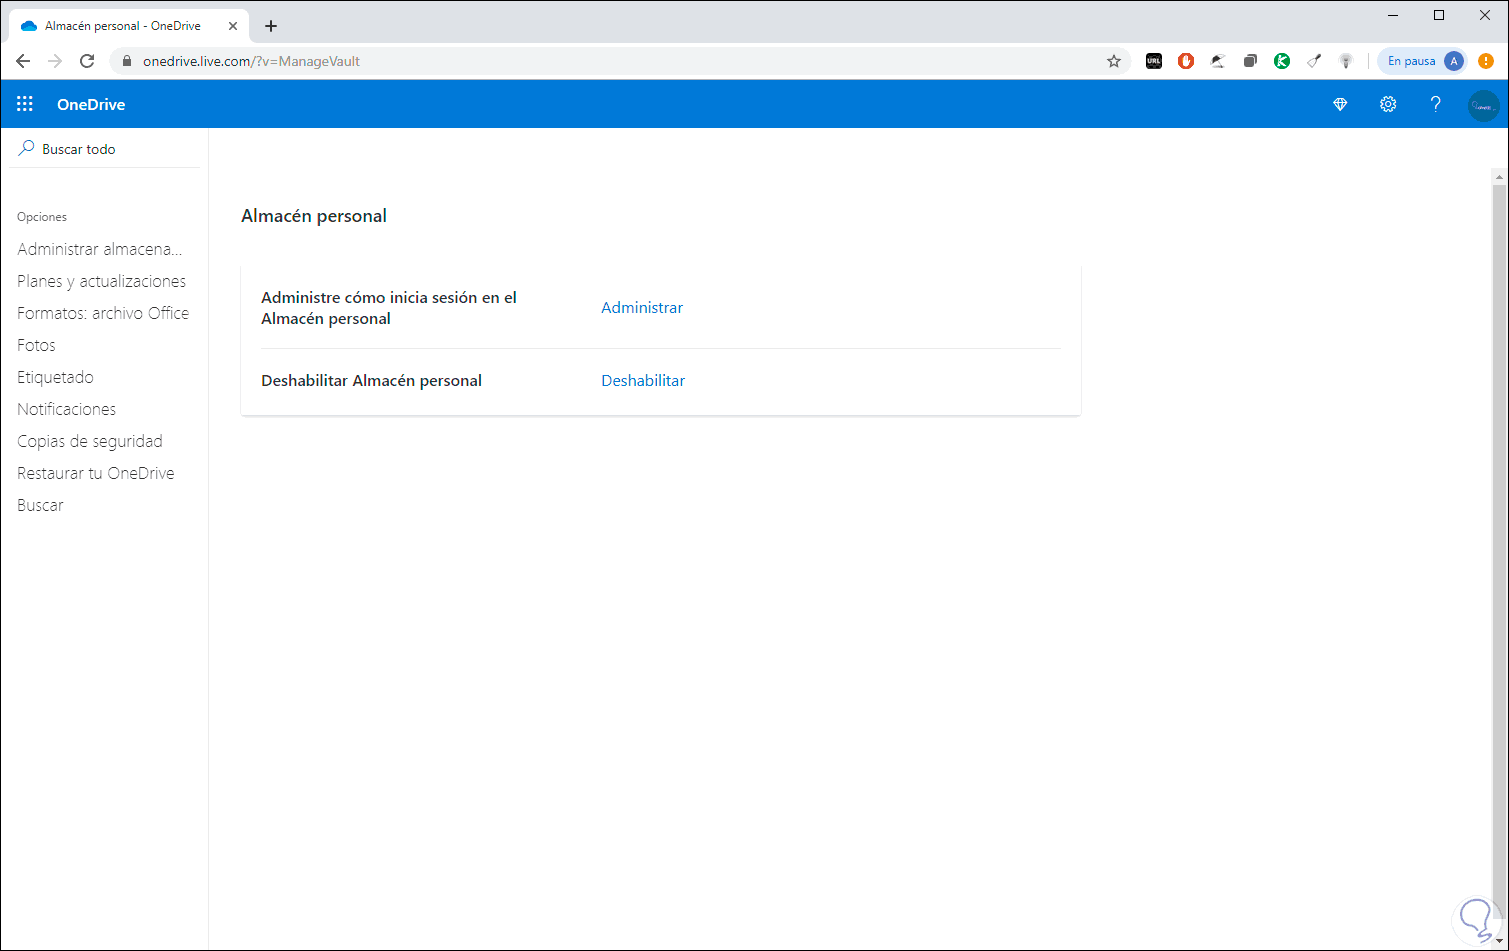The image size is (1509, 951).
Task: Maximize the Chrome window
Action: coord(1439,15)
